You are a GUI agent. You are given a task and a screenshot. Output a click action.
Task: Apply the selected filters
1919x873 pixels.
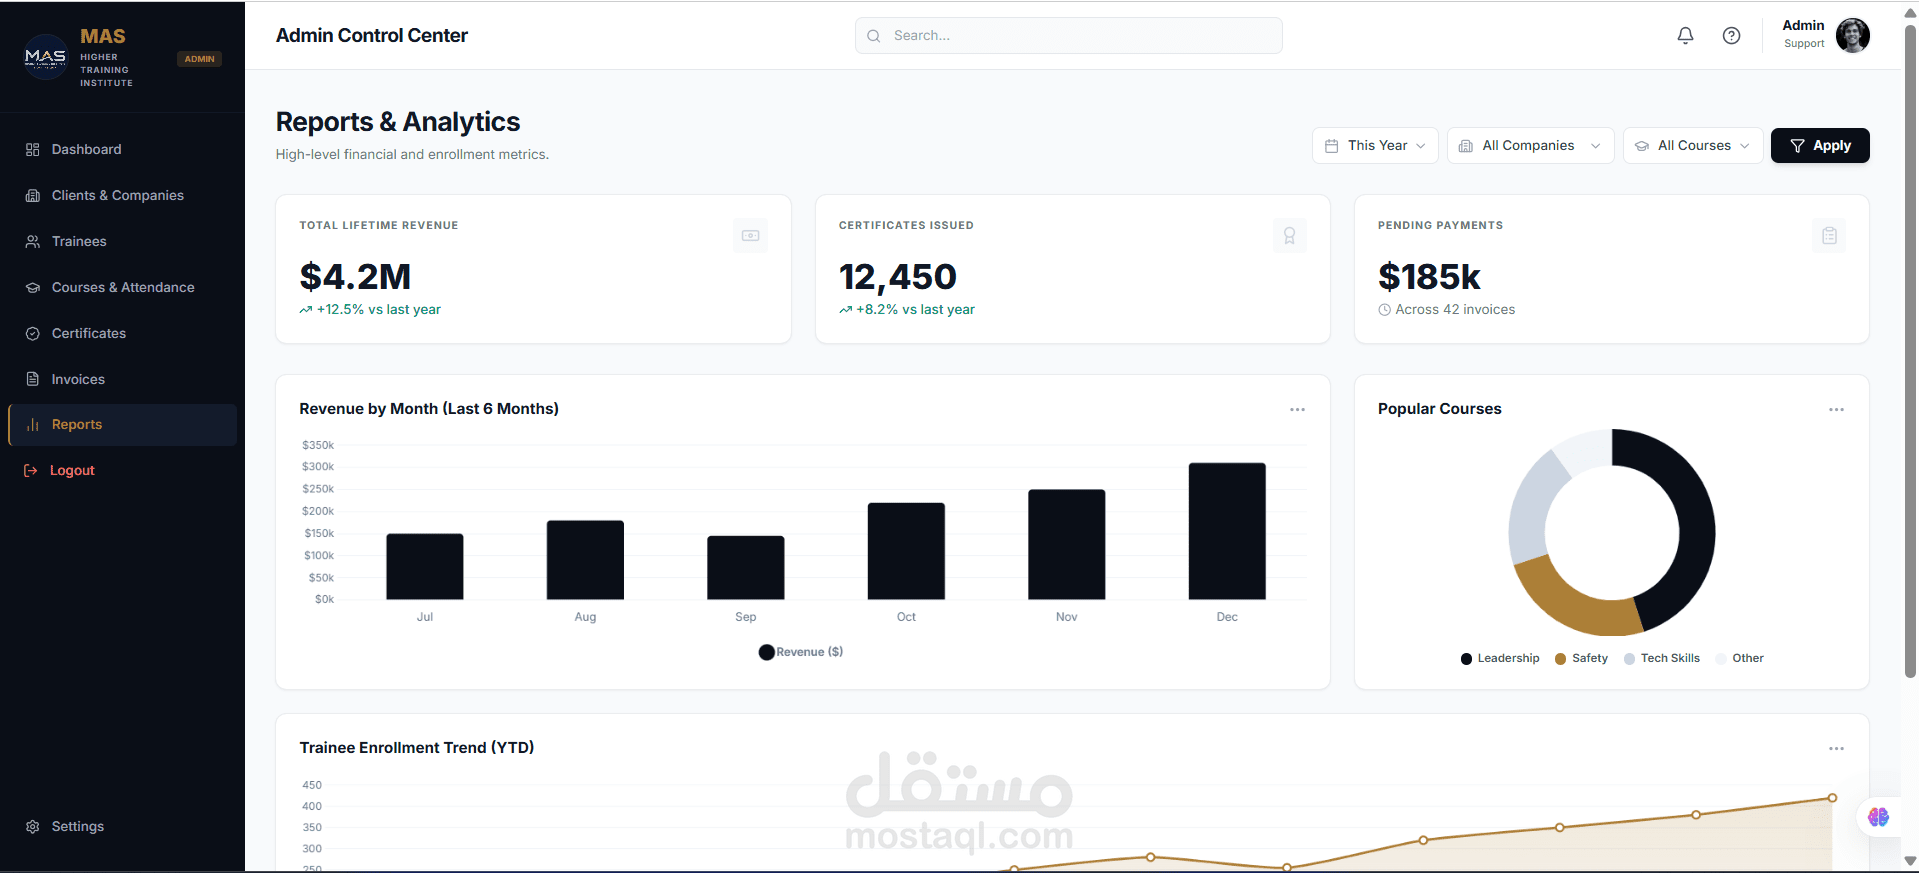[1820, 146]
